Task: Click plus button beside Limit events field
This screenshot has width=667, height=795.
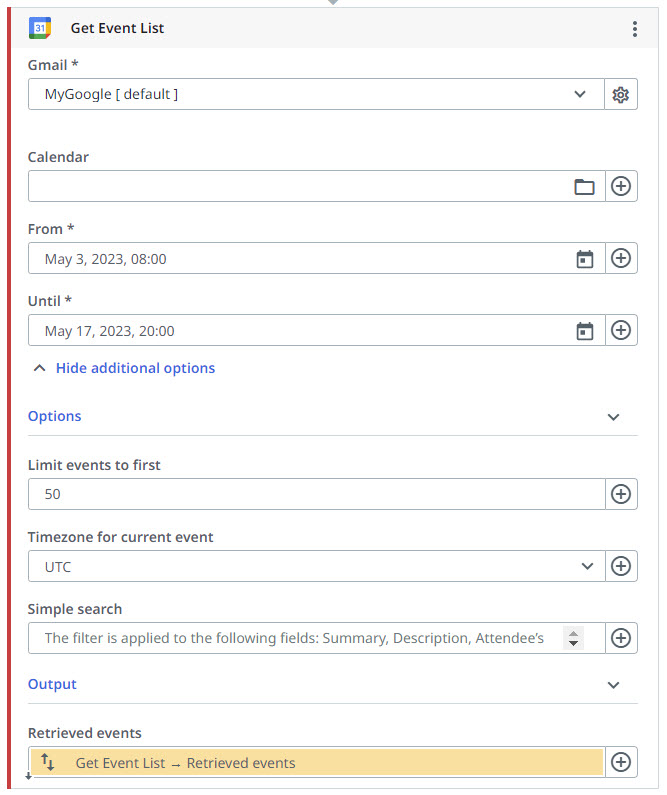Action: [x=621, y=494]
